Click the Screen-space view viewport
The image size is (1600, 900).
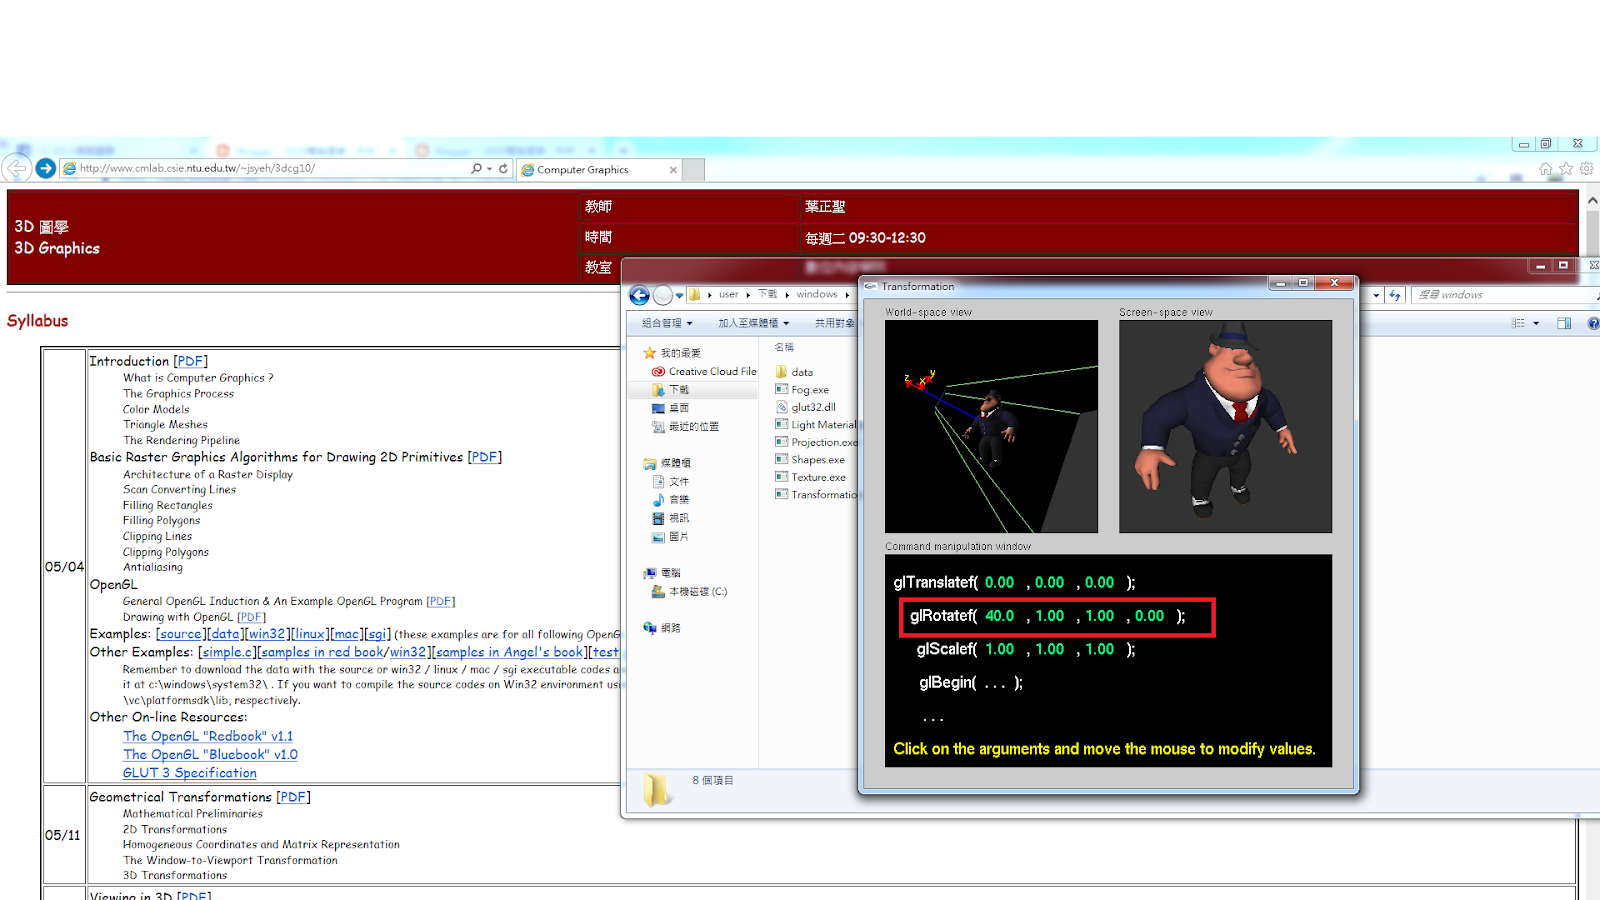pyautogui.click(x=1225, y=426)
